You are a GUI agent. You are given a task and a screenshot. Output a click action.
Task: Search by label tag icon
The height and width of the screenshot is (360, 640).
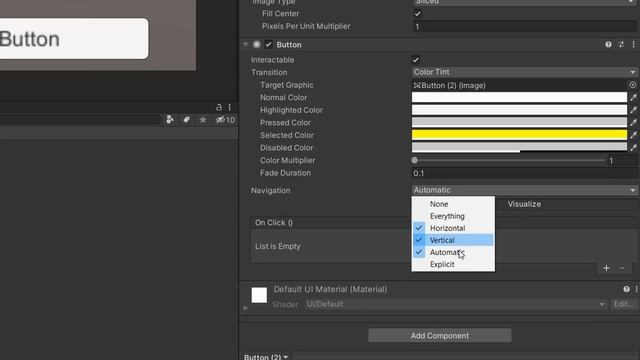point(186,120)
